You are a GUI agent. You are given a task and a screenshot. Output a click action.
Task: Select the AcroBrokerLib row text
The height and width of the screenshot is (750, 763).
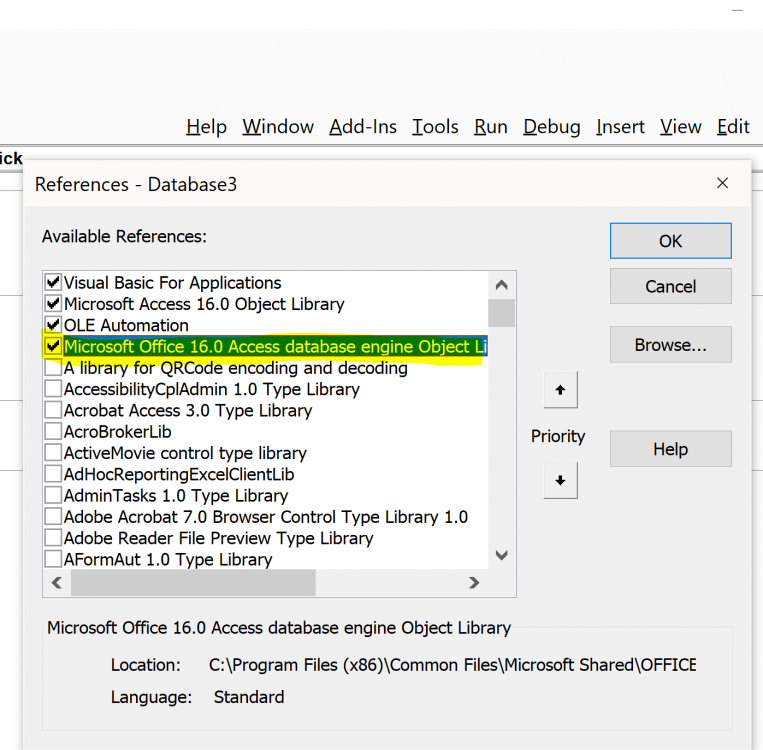pyautogui.click(x=118, y=432)
